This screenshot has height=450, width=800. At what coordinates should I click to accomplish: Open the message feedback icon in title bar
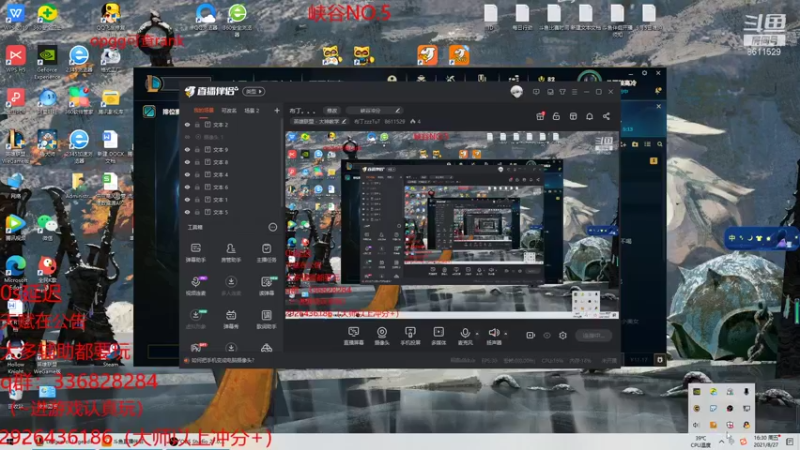[x=536, y=92]
